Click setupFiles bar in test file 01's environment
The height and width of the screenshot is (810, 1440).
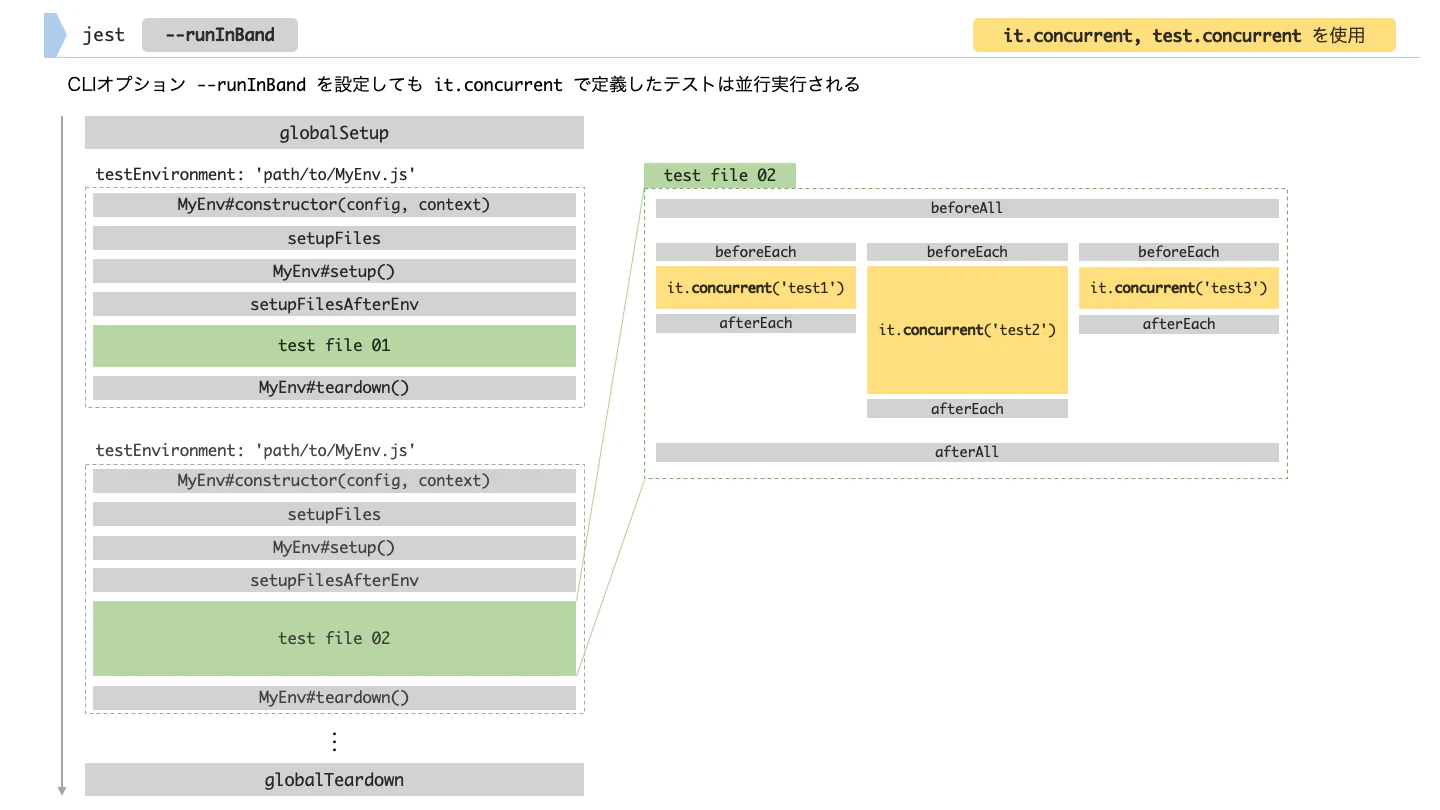click(x=334, y=238)
